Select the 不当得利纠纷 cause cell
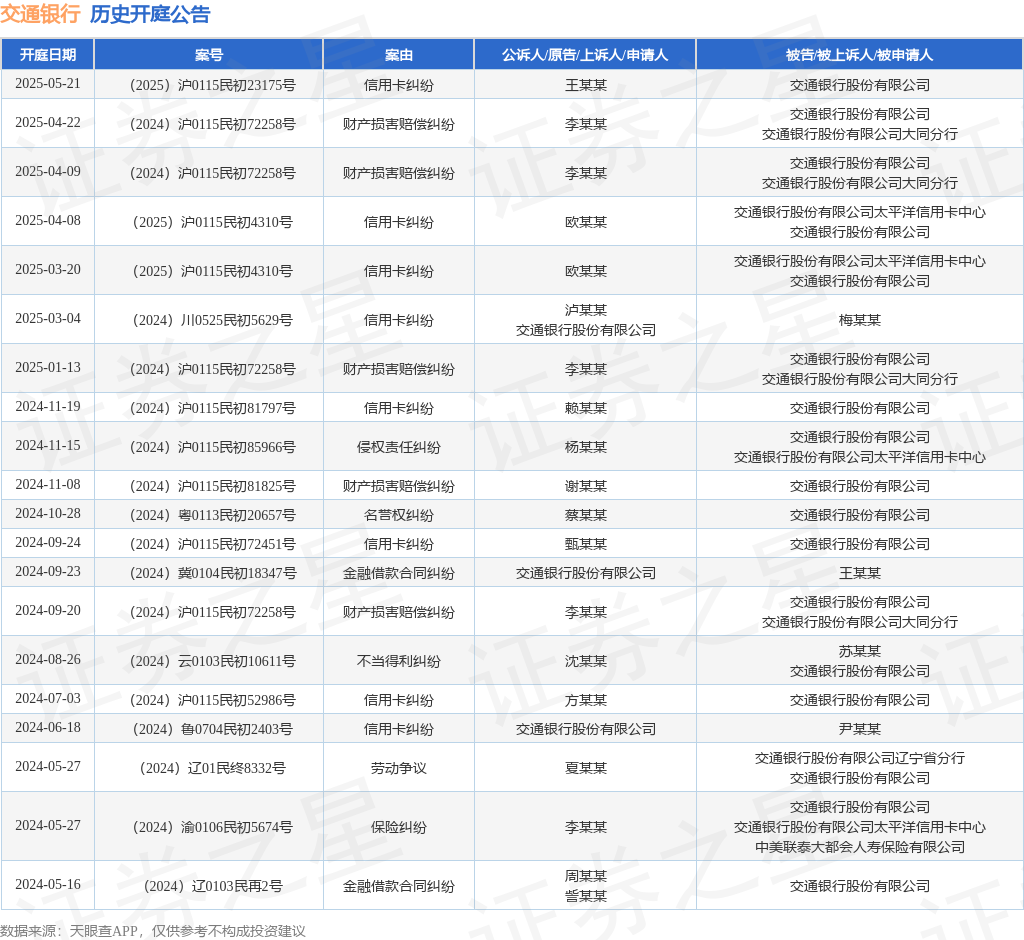The width and height of the screenshot is (1024, 940). click(x=398, y=662)
